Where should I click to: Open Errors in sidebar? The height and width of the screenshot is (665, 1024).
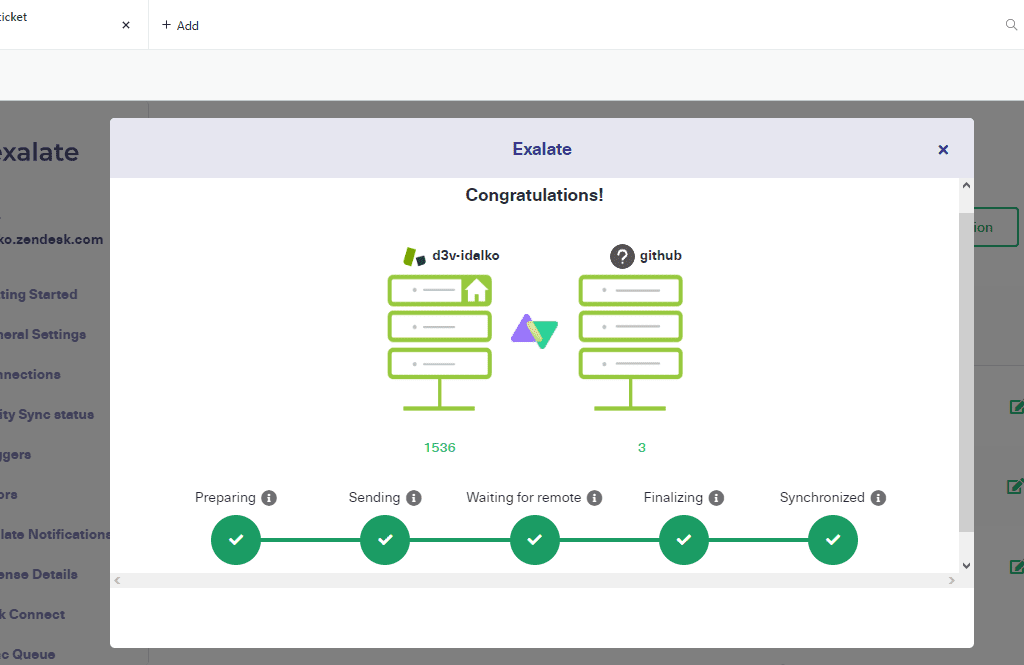(9, 495)
